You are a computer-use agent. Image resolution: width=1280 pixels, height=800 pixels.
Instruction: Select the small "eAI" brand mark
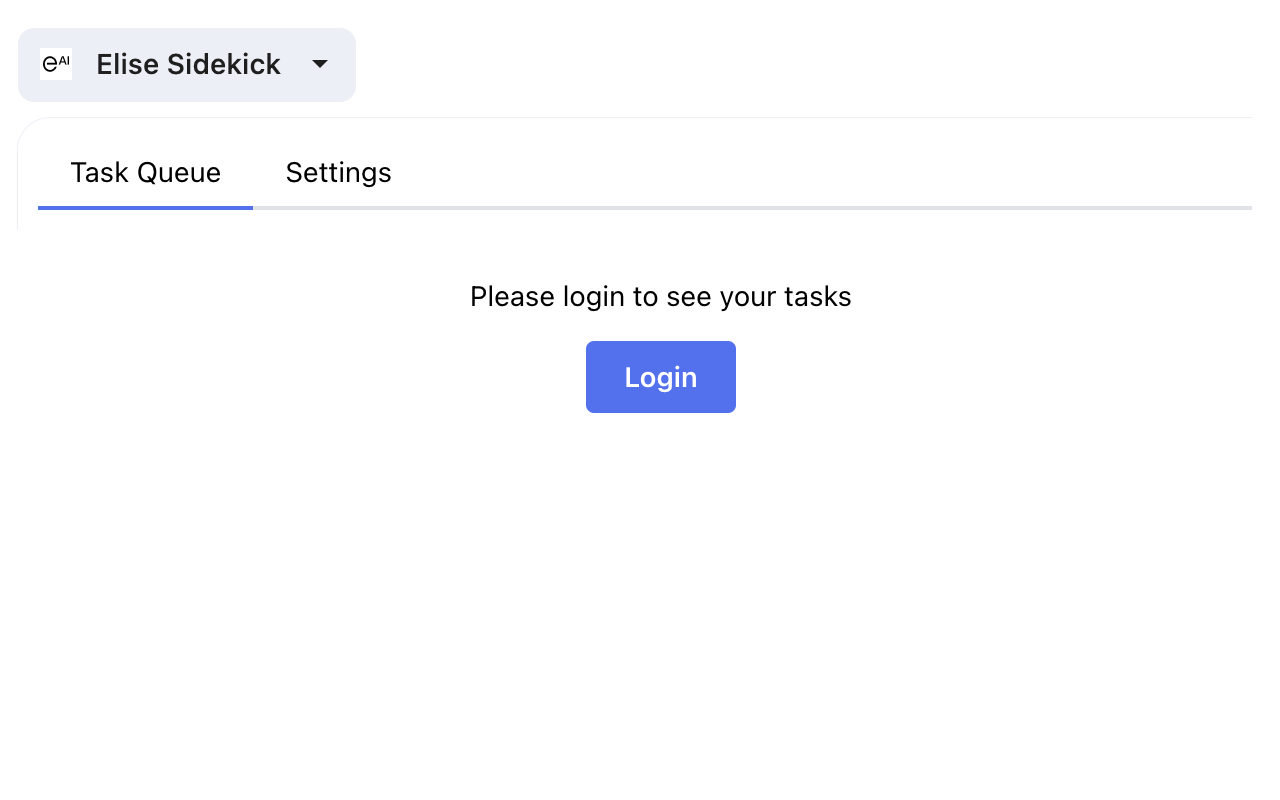[x=56, y=64]
